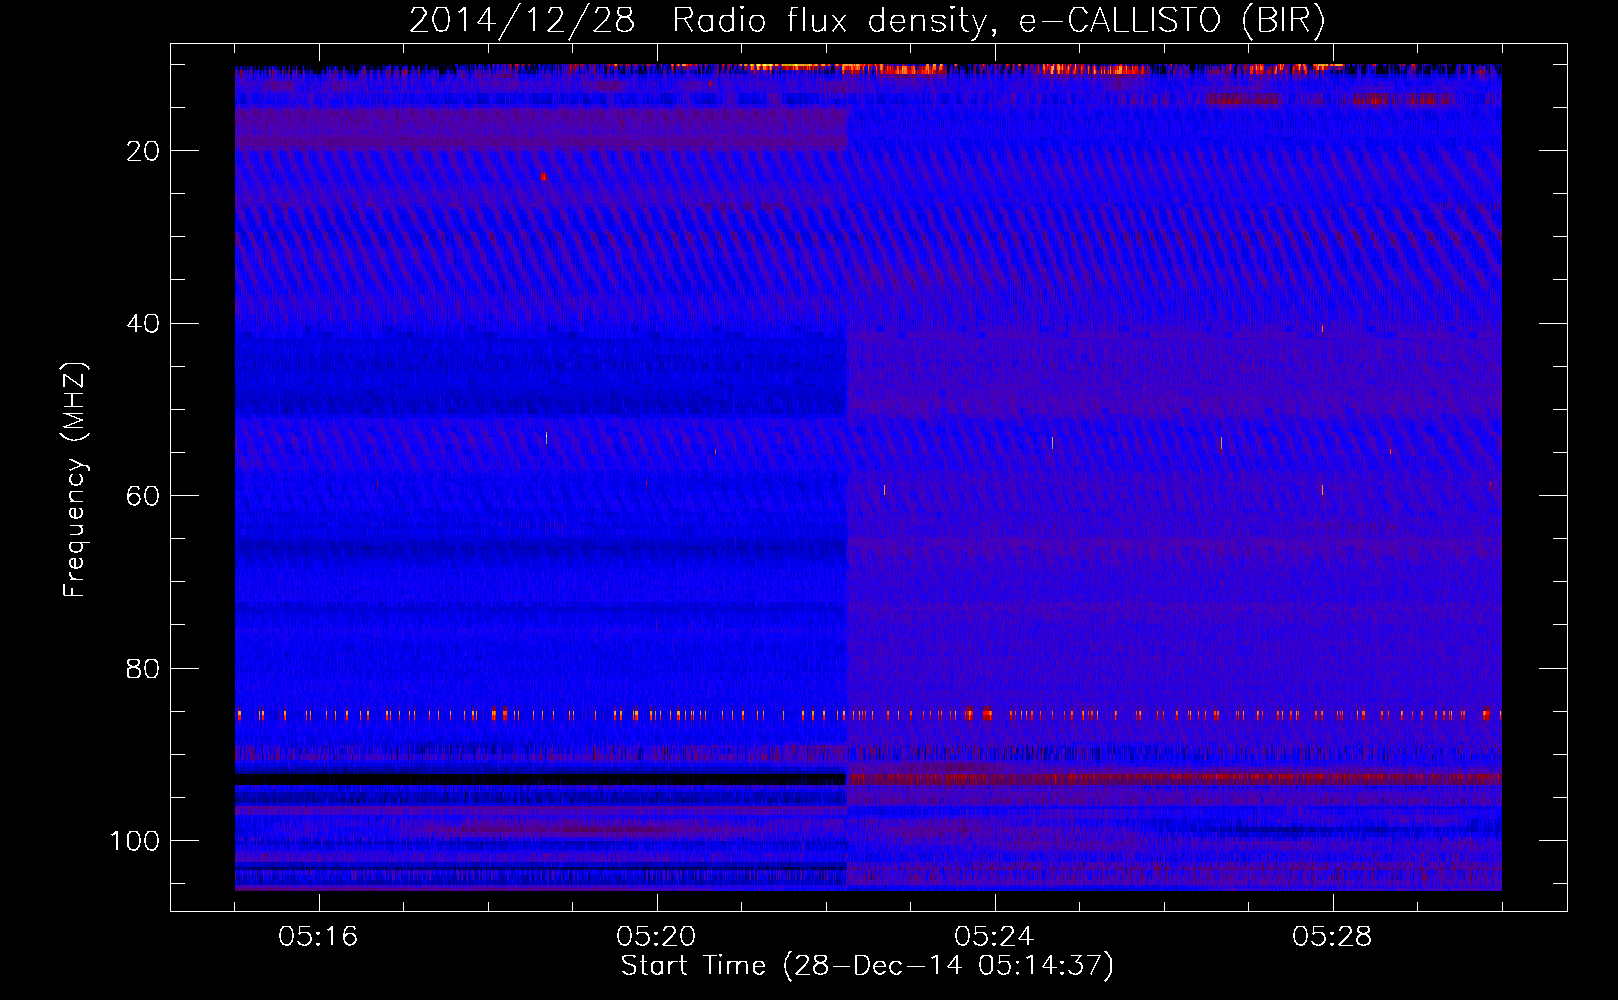The width and height of the screenshot is (1618, 1000).
Task: Click the 20 MHz frequency tick label
Action: 142,151
